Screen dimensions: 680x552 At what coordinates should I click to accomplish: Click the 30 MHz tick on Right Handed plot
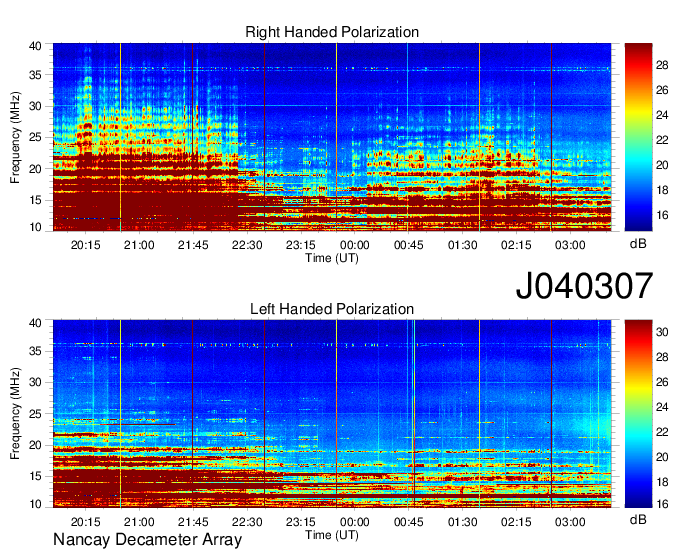(35, 106)
